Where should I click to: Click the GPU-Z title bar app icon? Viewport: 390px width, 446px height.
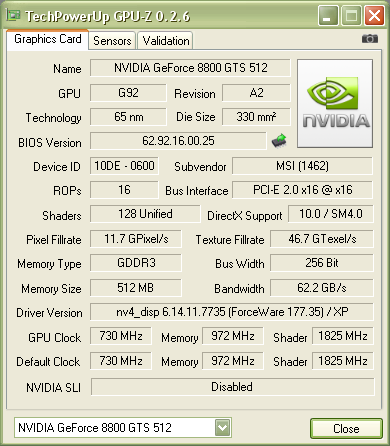[x=14, y=15]
